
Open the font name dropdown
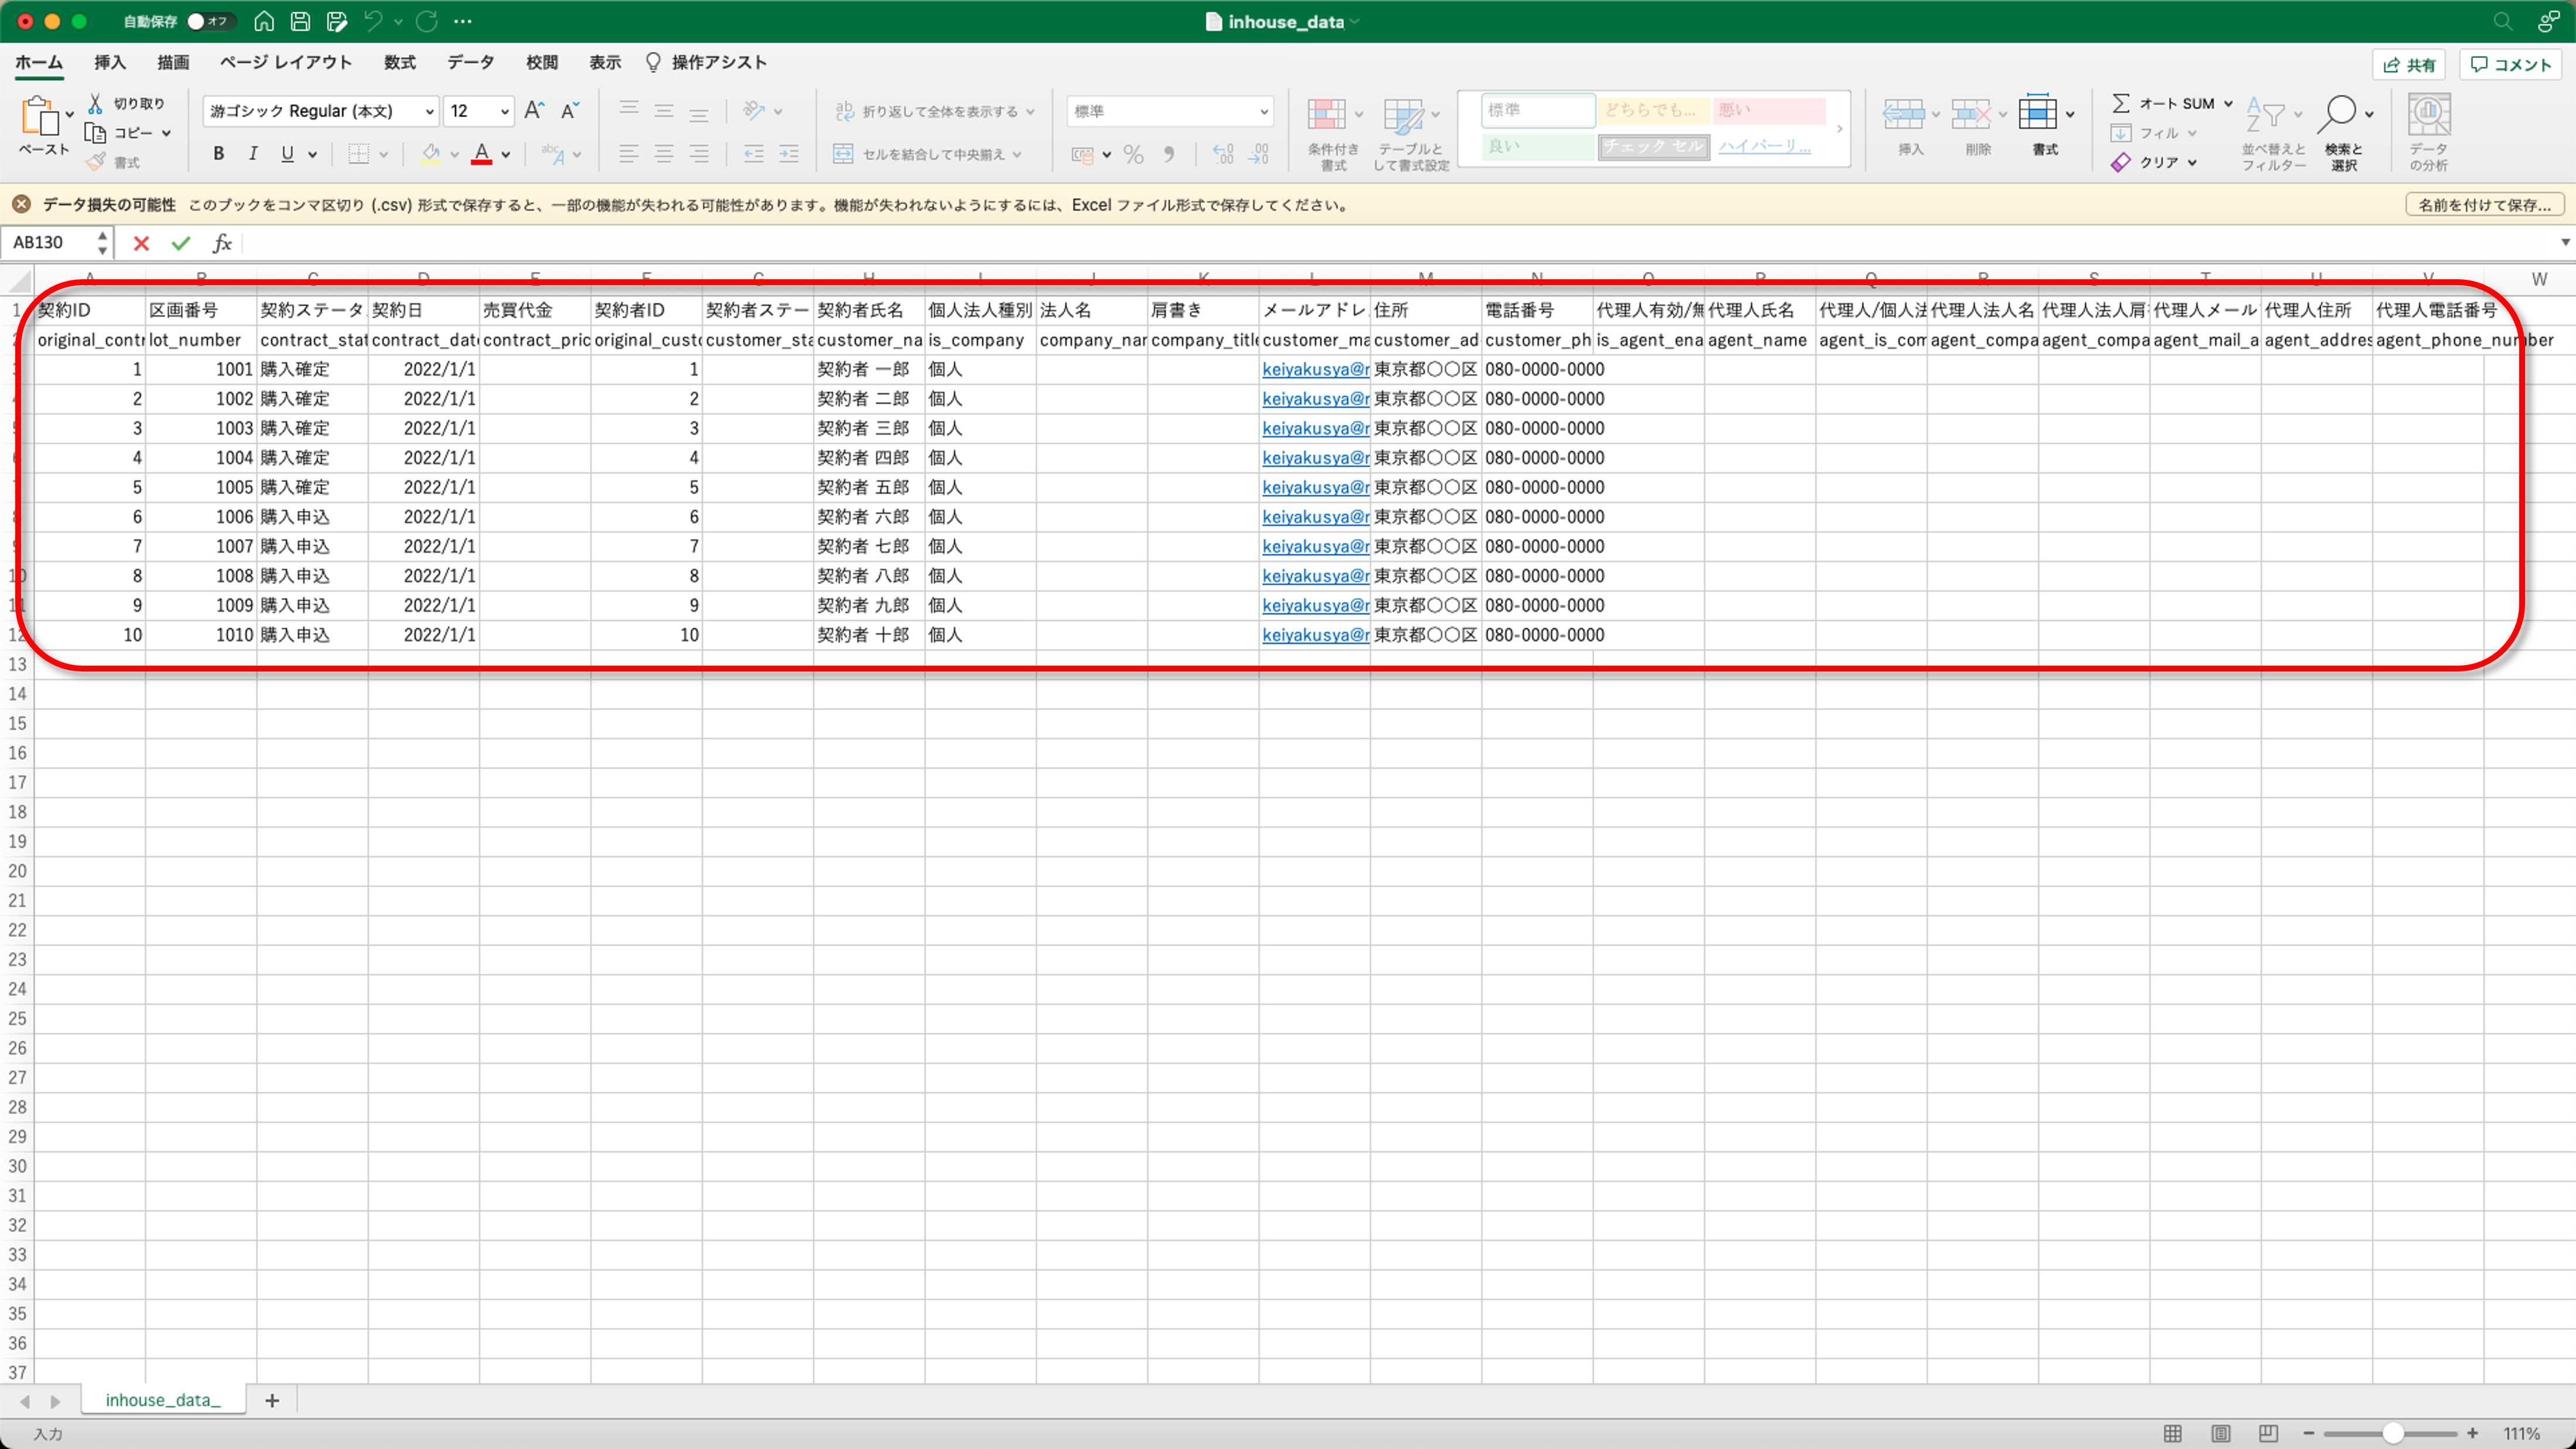click(x=429, y=111)
